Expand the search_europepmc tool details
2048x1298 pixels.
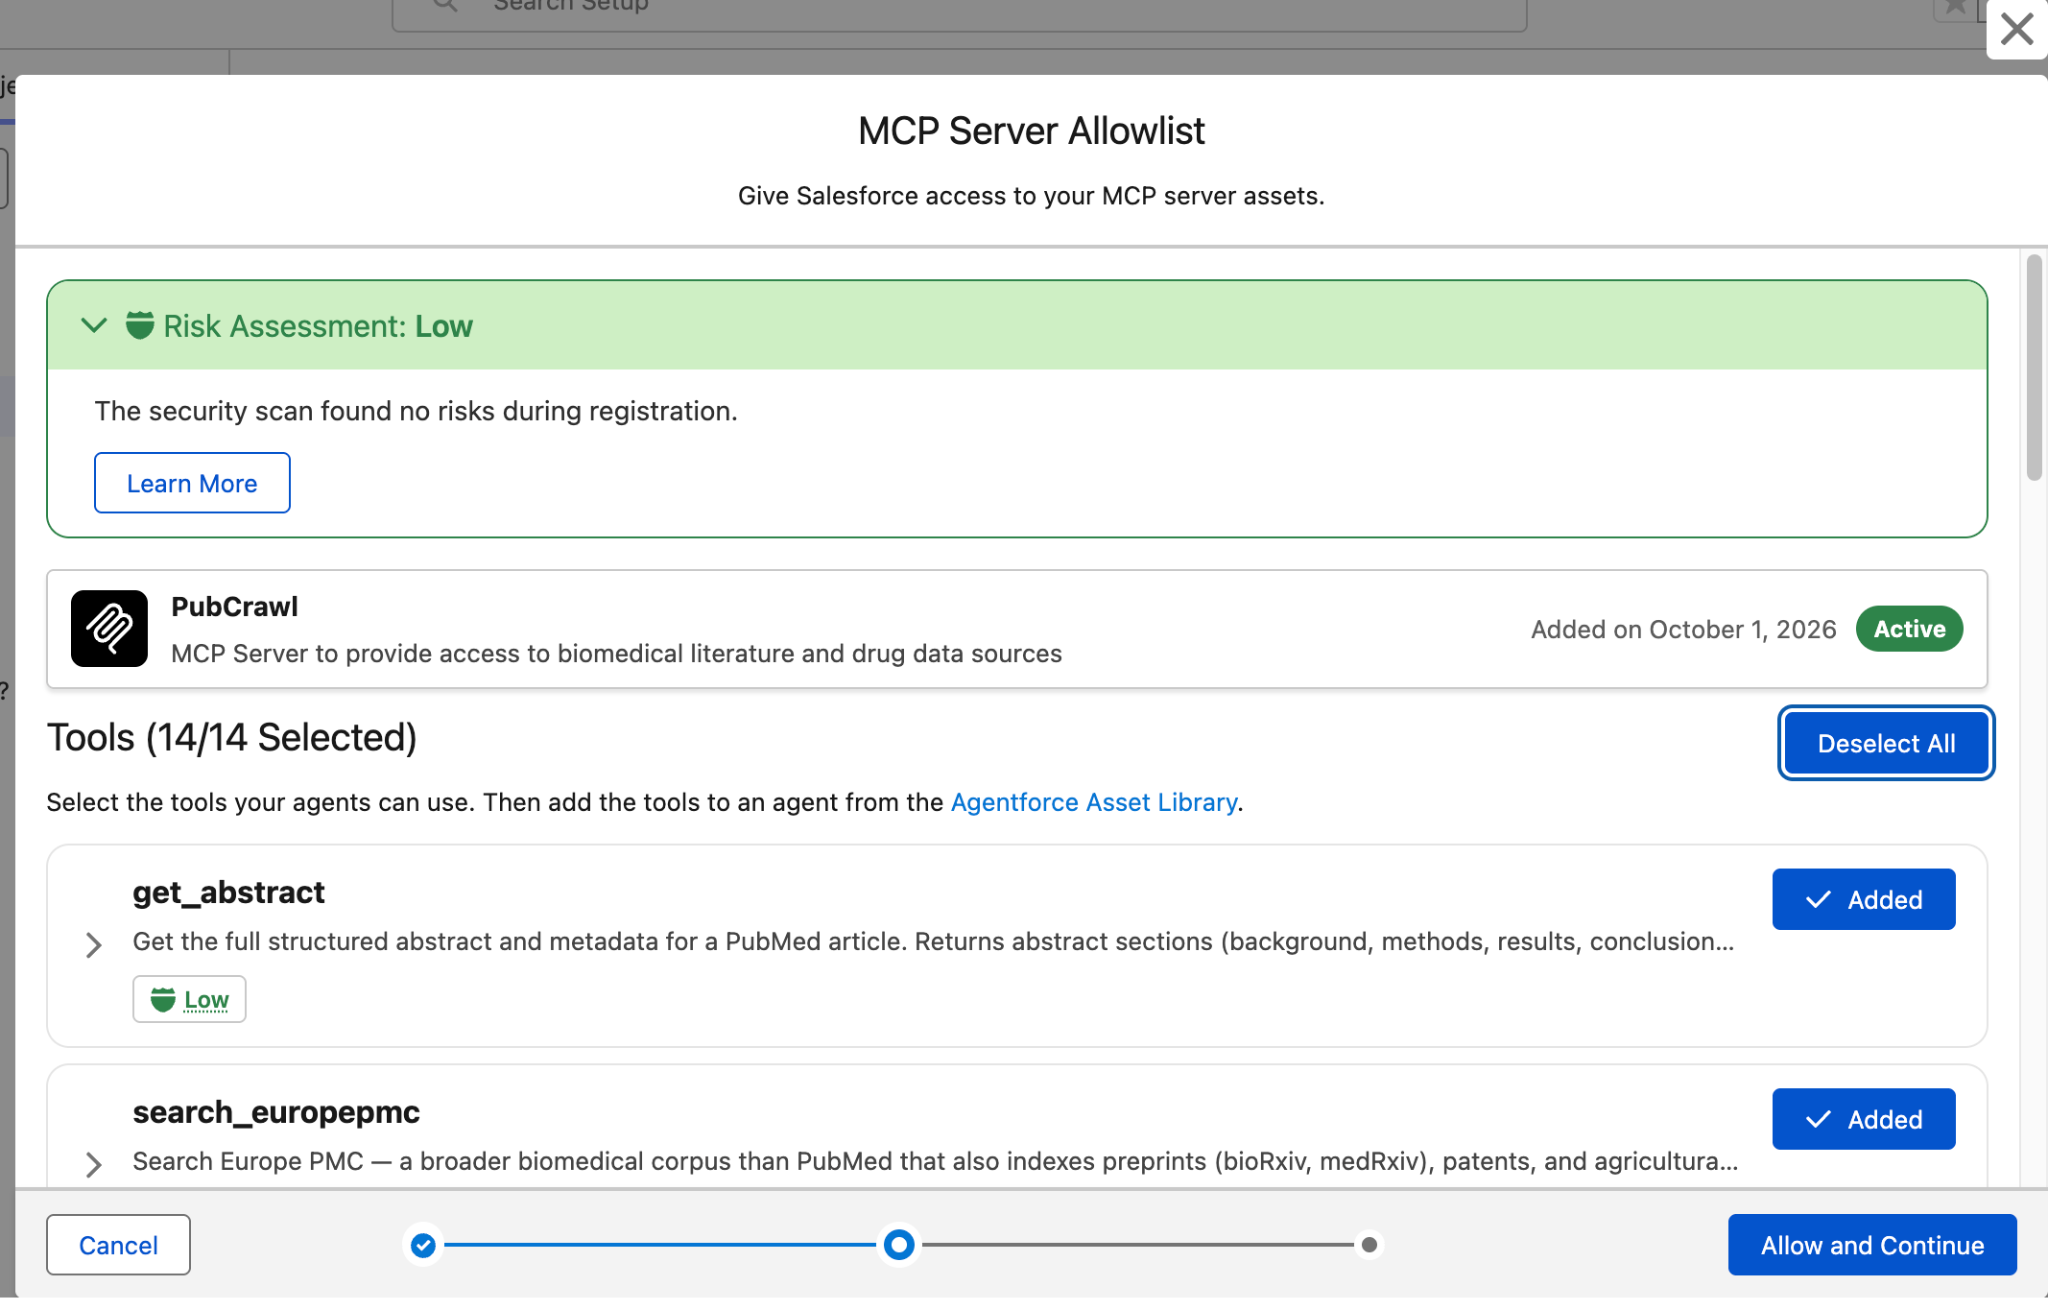tap(93, 1164)
